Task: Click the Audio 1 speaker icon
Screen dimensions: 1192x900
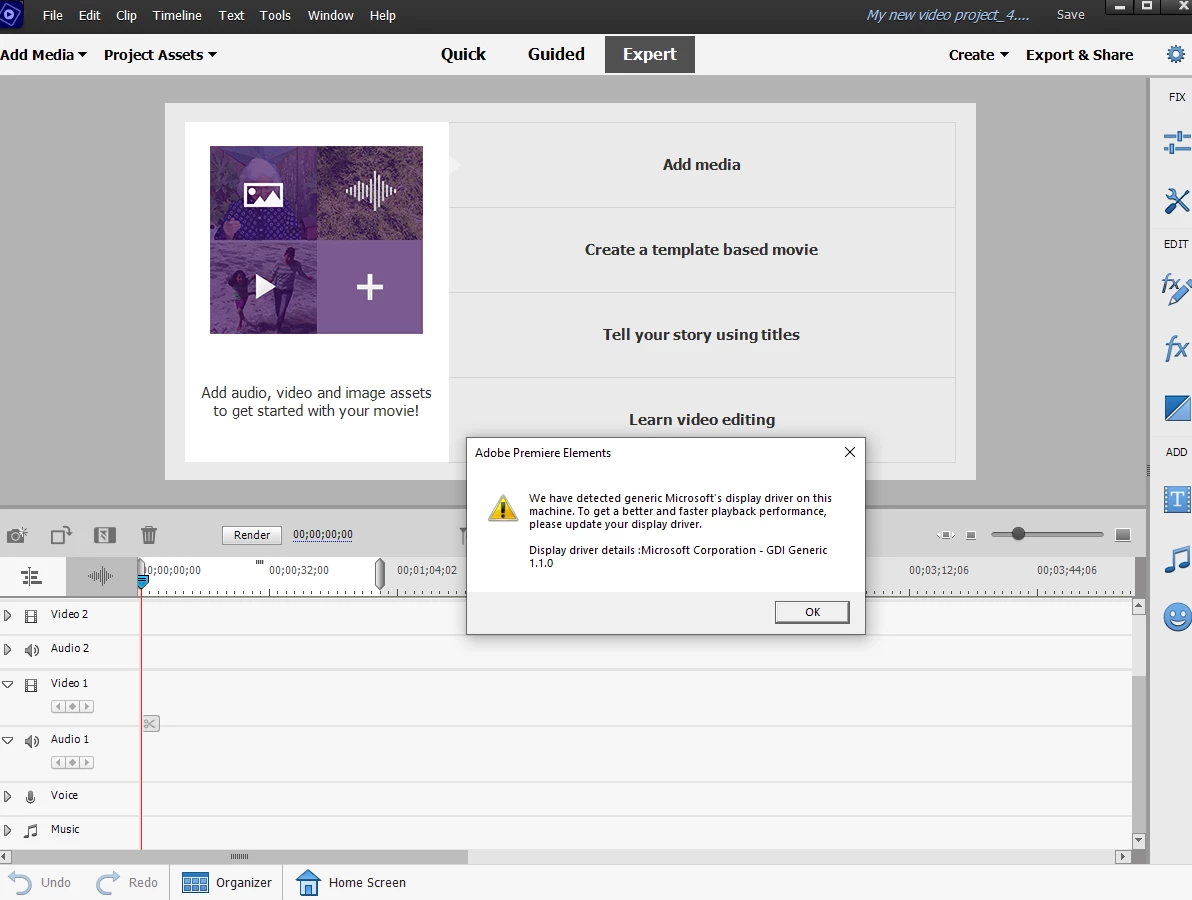Action: coord(32,741)
